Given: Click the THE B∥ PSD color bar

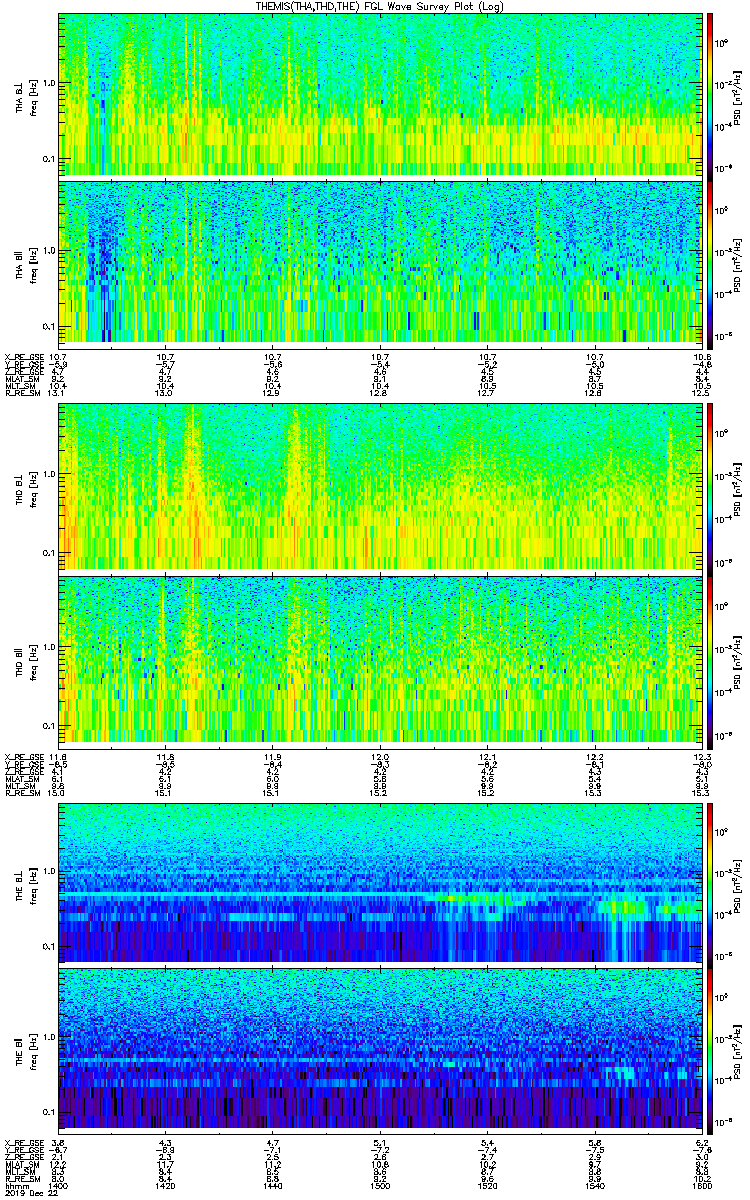Looking at the screenshot, I should (x=710, y=1050).
